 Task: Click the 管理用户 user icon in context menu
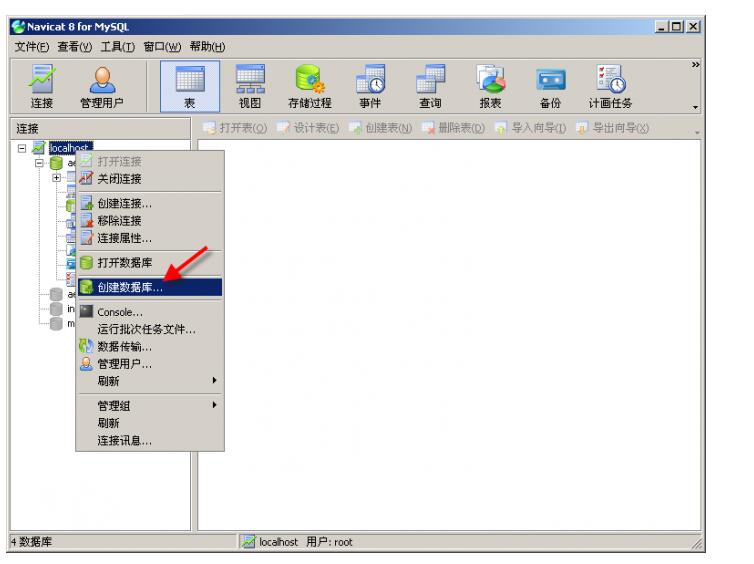tap(86, 363)
